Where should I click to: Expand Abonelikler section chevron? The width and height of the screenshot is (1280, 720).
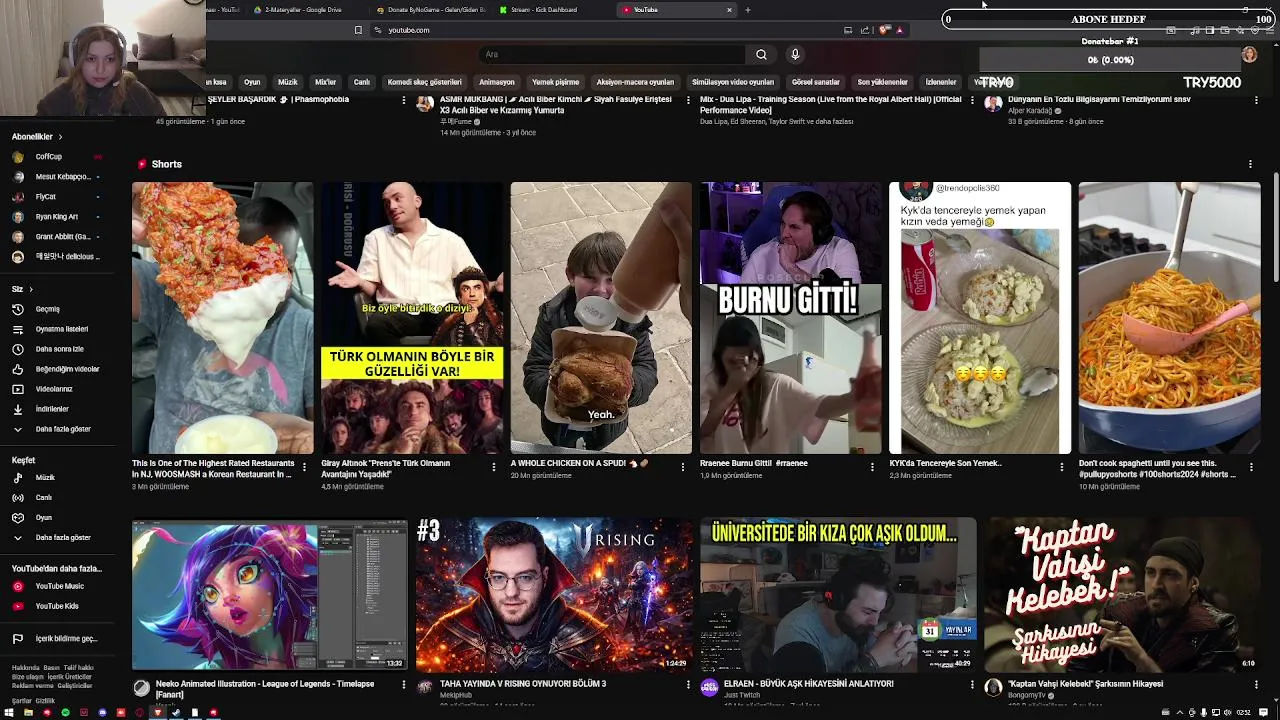tap(60, 137)
